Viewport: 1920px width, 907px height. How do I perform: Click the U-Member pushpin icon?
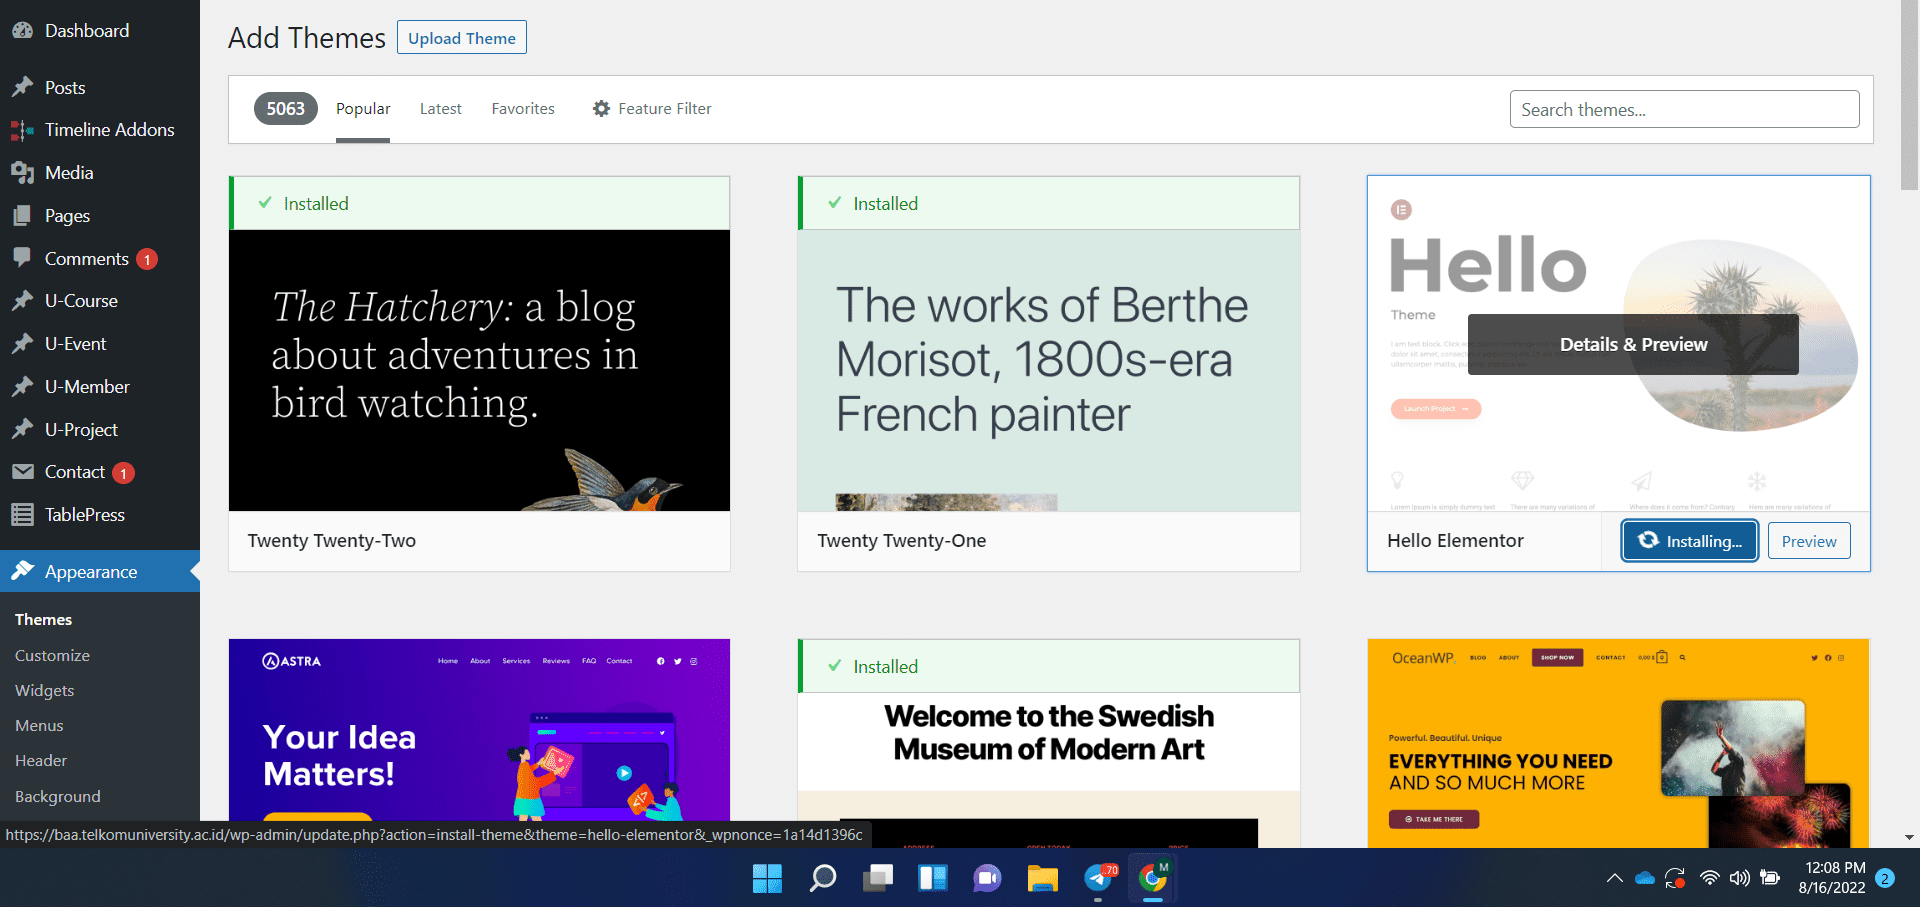tap(22, 387)
